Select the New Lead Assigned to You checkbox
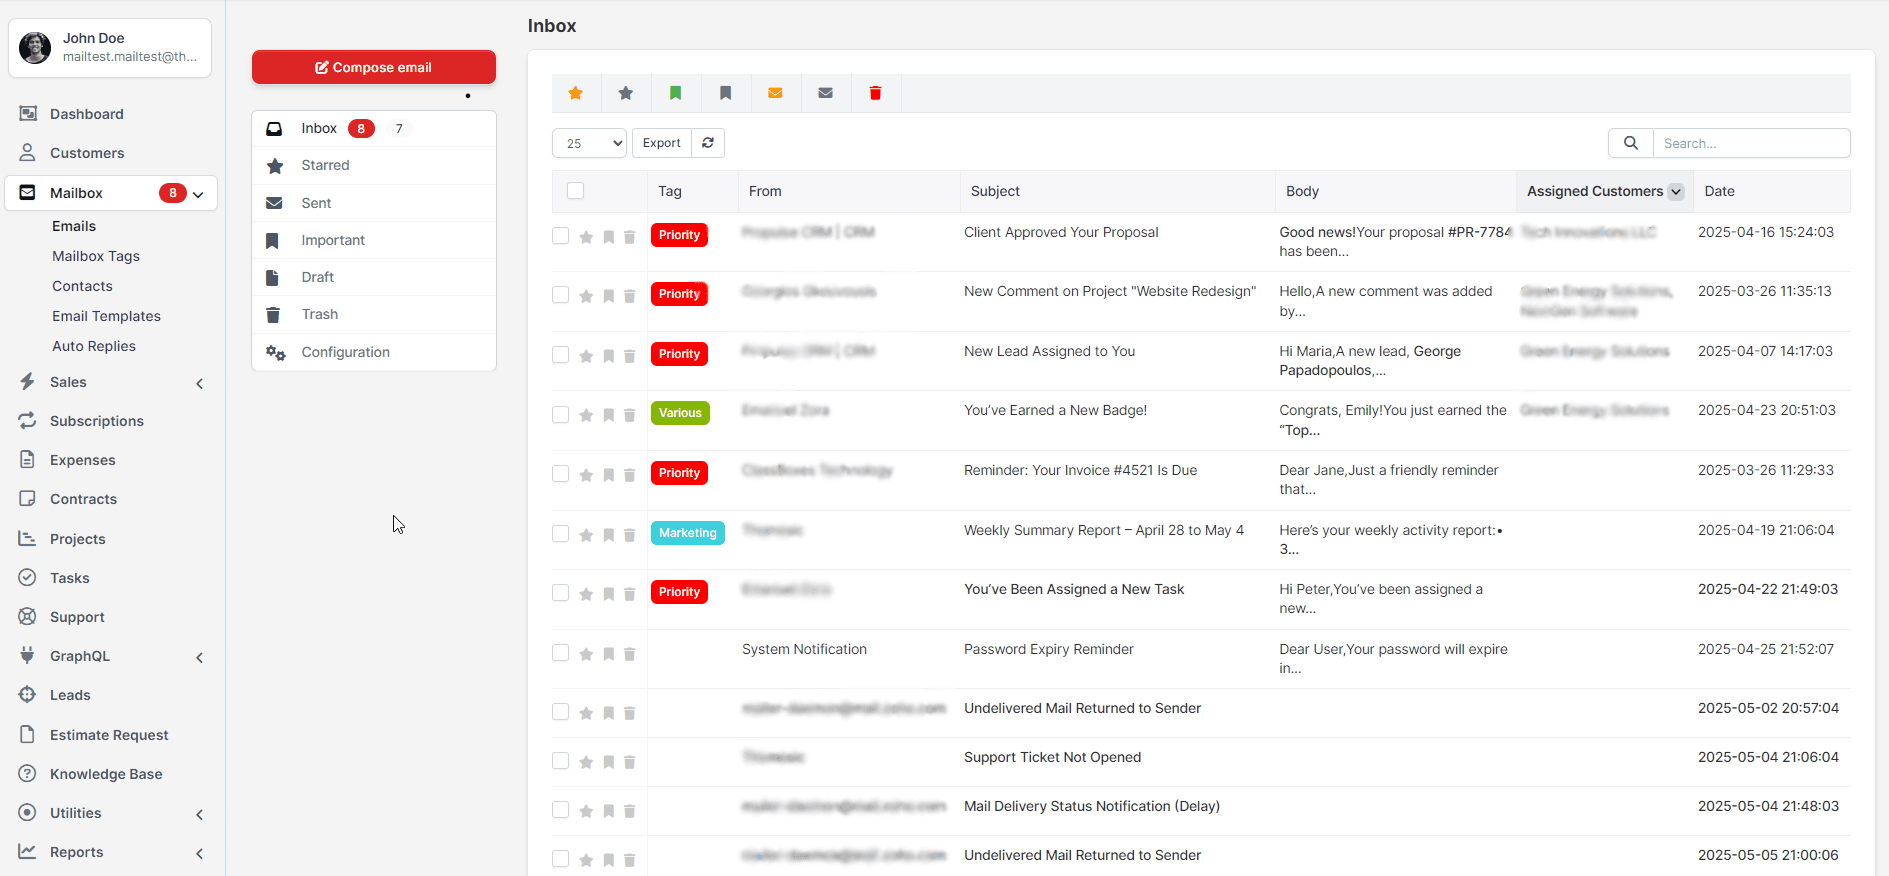 click(560, 355)
